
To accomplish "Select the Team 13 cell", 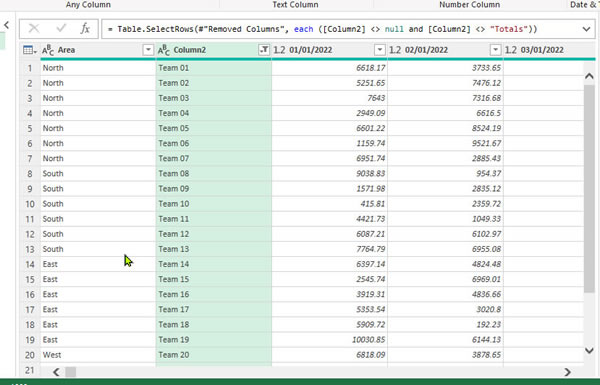I will (214, 249).
